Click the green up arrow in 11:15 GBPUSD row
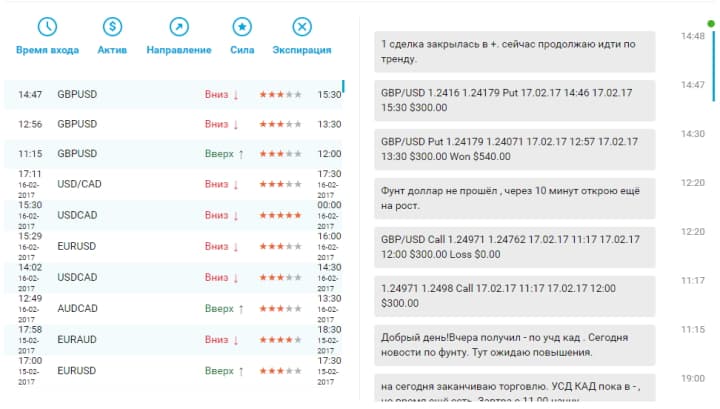Screen dimensions: 720x409 tap(241, 154)
